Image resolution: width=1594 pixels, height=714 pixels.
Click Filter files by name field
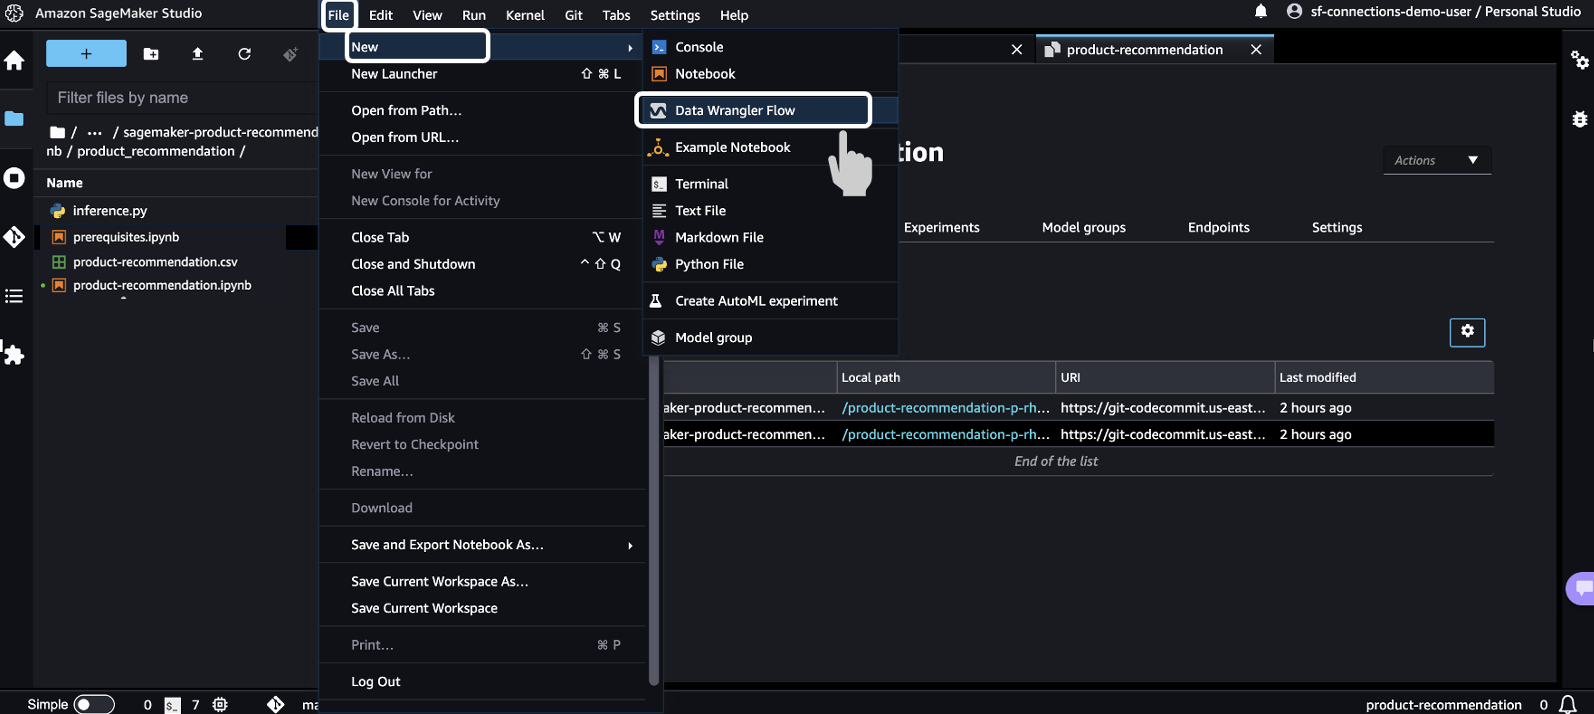point(182,98)
